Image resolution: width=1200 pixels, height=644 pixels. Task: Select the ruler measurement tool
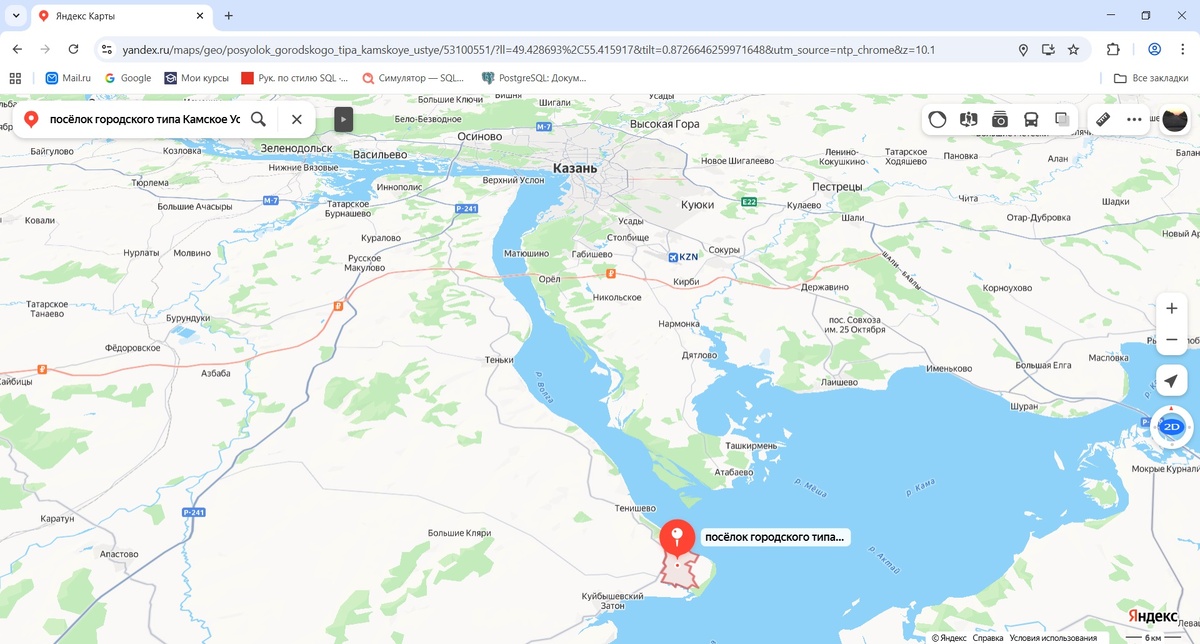1103,119
